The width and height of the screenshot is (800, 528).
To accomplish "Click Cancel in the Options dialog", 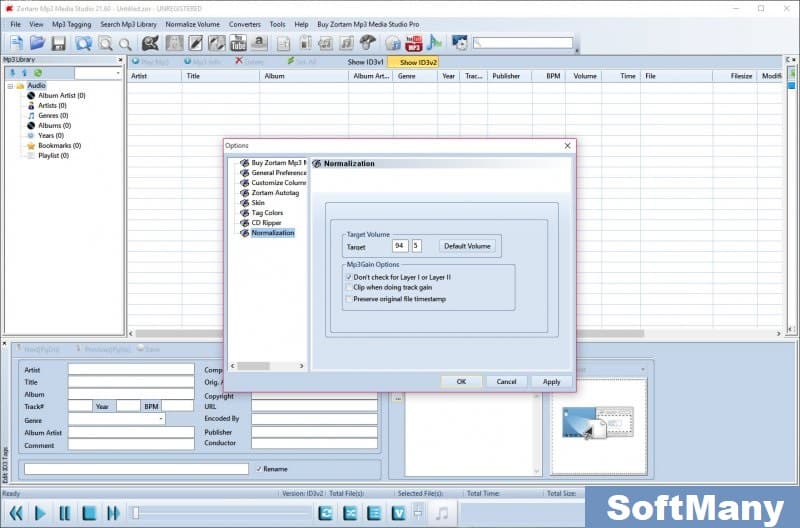I will pyautogui.click(x=506, y=382).
